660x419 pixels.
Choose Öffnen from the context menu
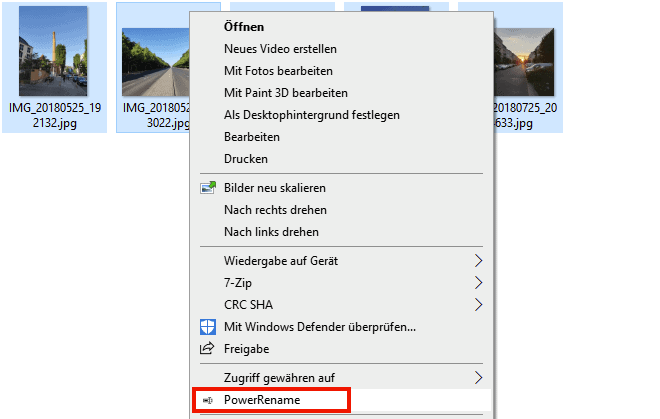pos(245,27)
